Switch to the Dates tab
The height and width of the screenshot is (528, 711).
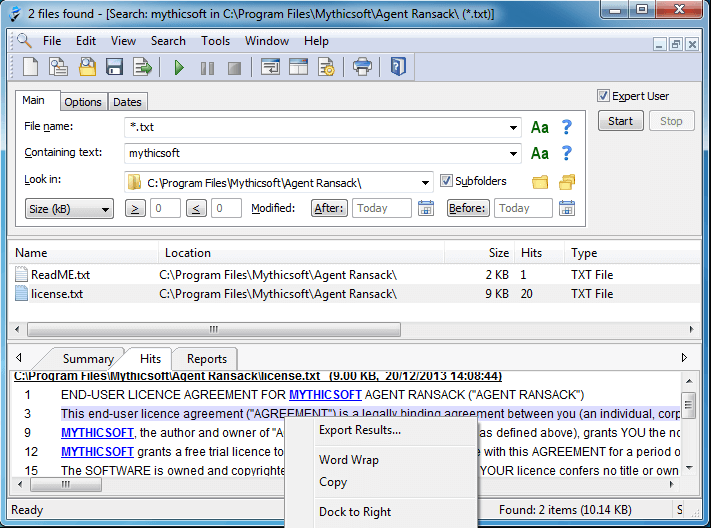[127, 102]
